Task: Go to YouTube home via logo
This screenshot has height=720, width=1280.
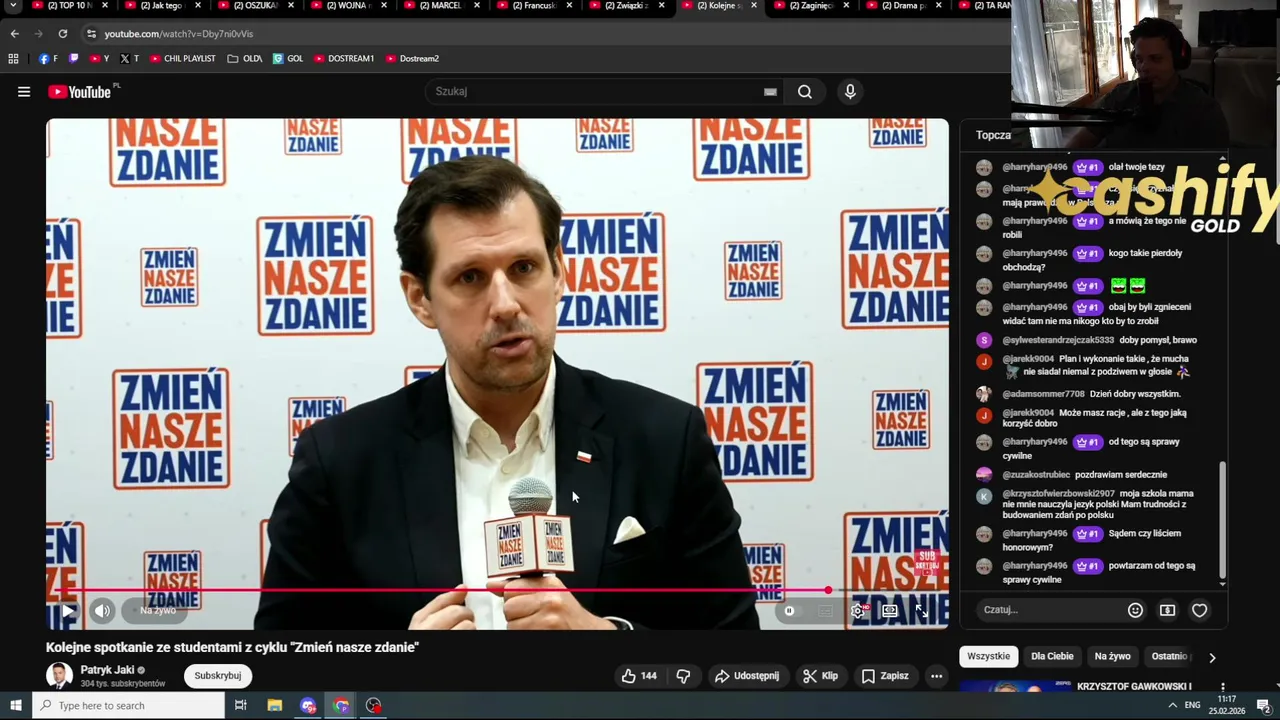Action: 79,92
